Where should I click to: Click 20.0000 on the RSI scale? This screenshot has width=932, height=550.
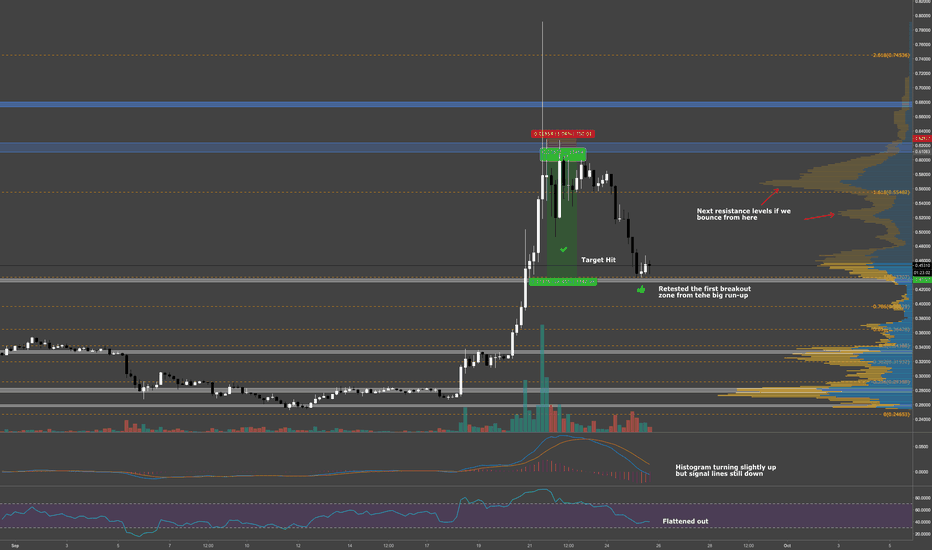click(x=922, y=534)
